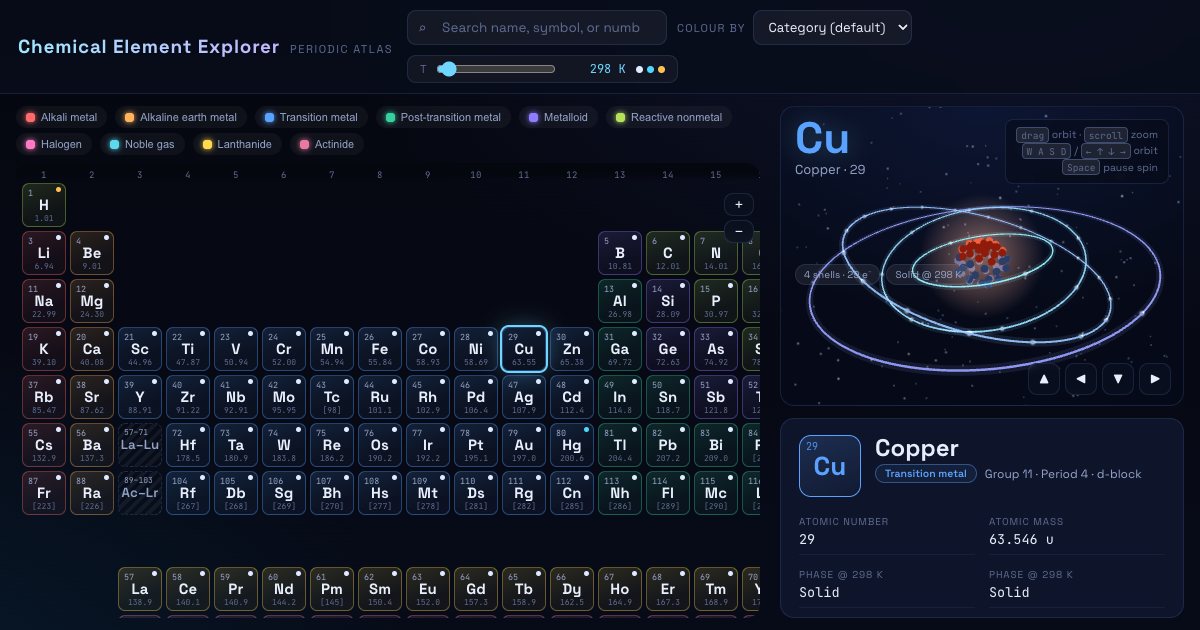The image size is (1200, 630).
Task: Toggle Halogen category filter
Action: [x=54, y=144]
